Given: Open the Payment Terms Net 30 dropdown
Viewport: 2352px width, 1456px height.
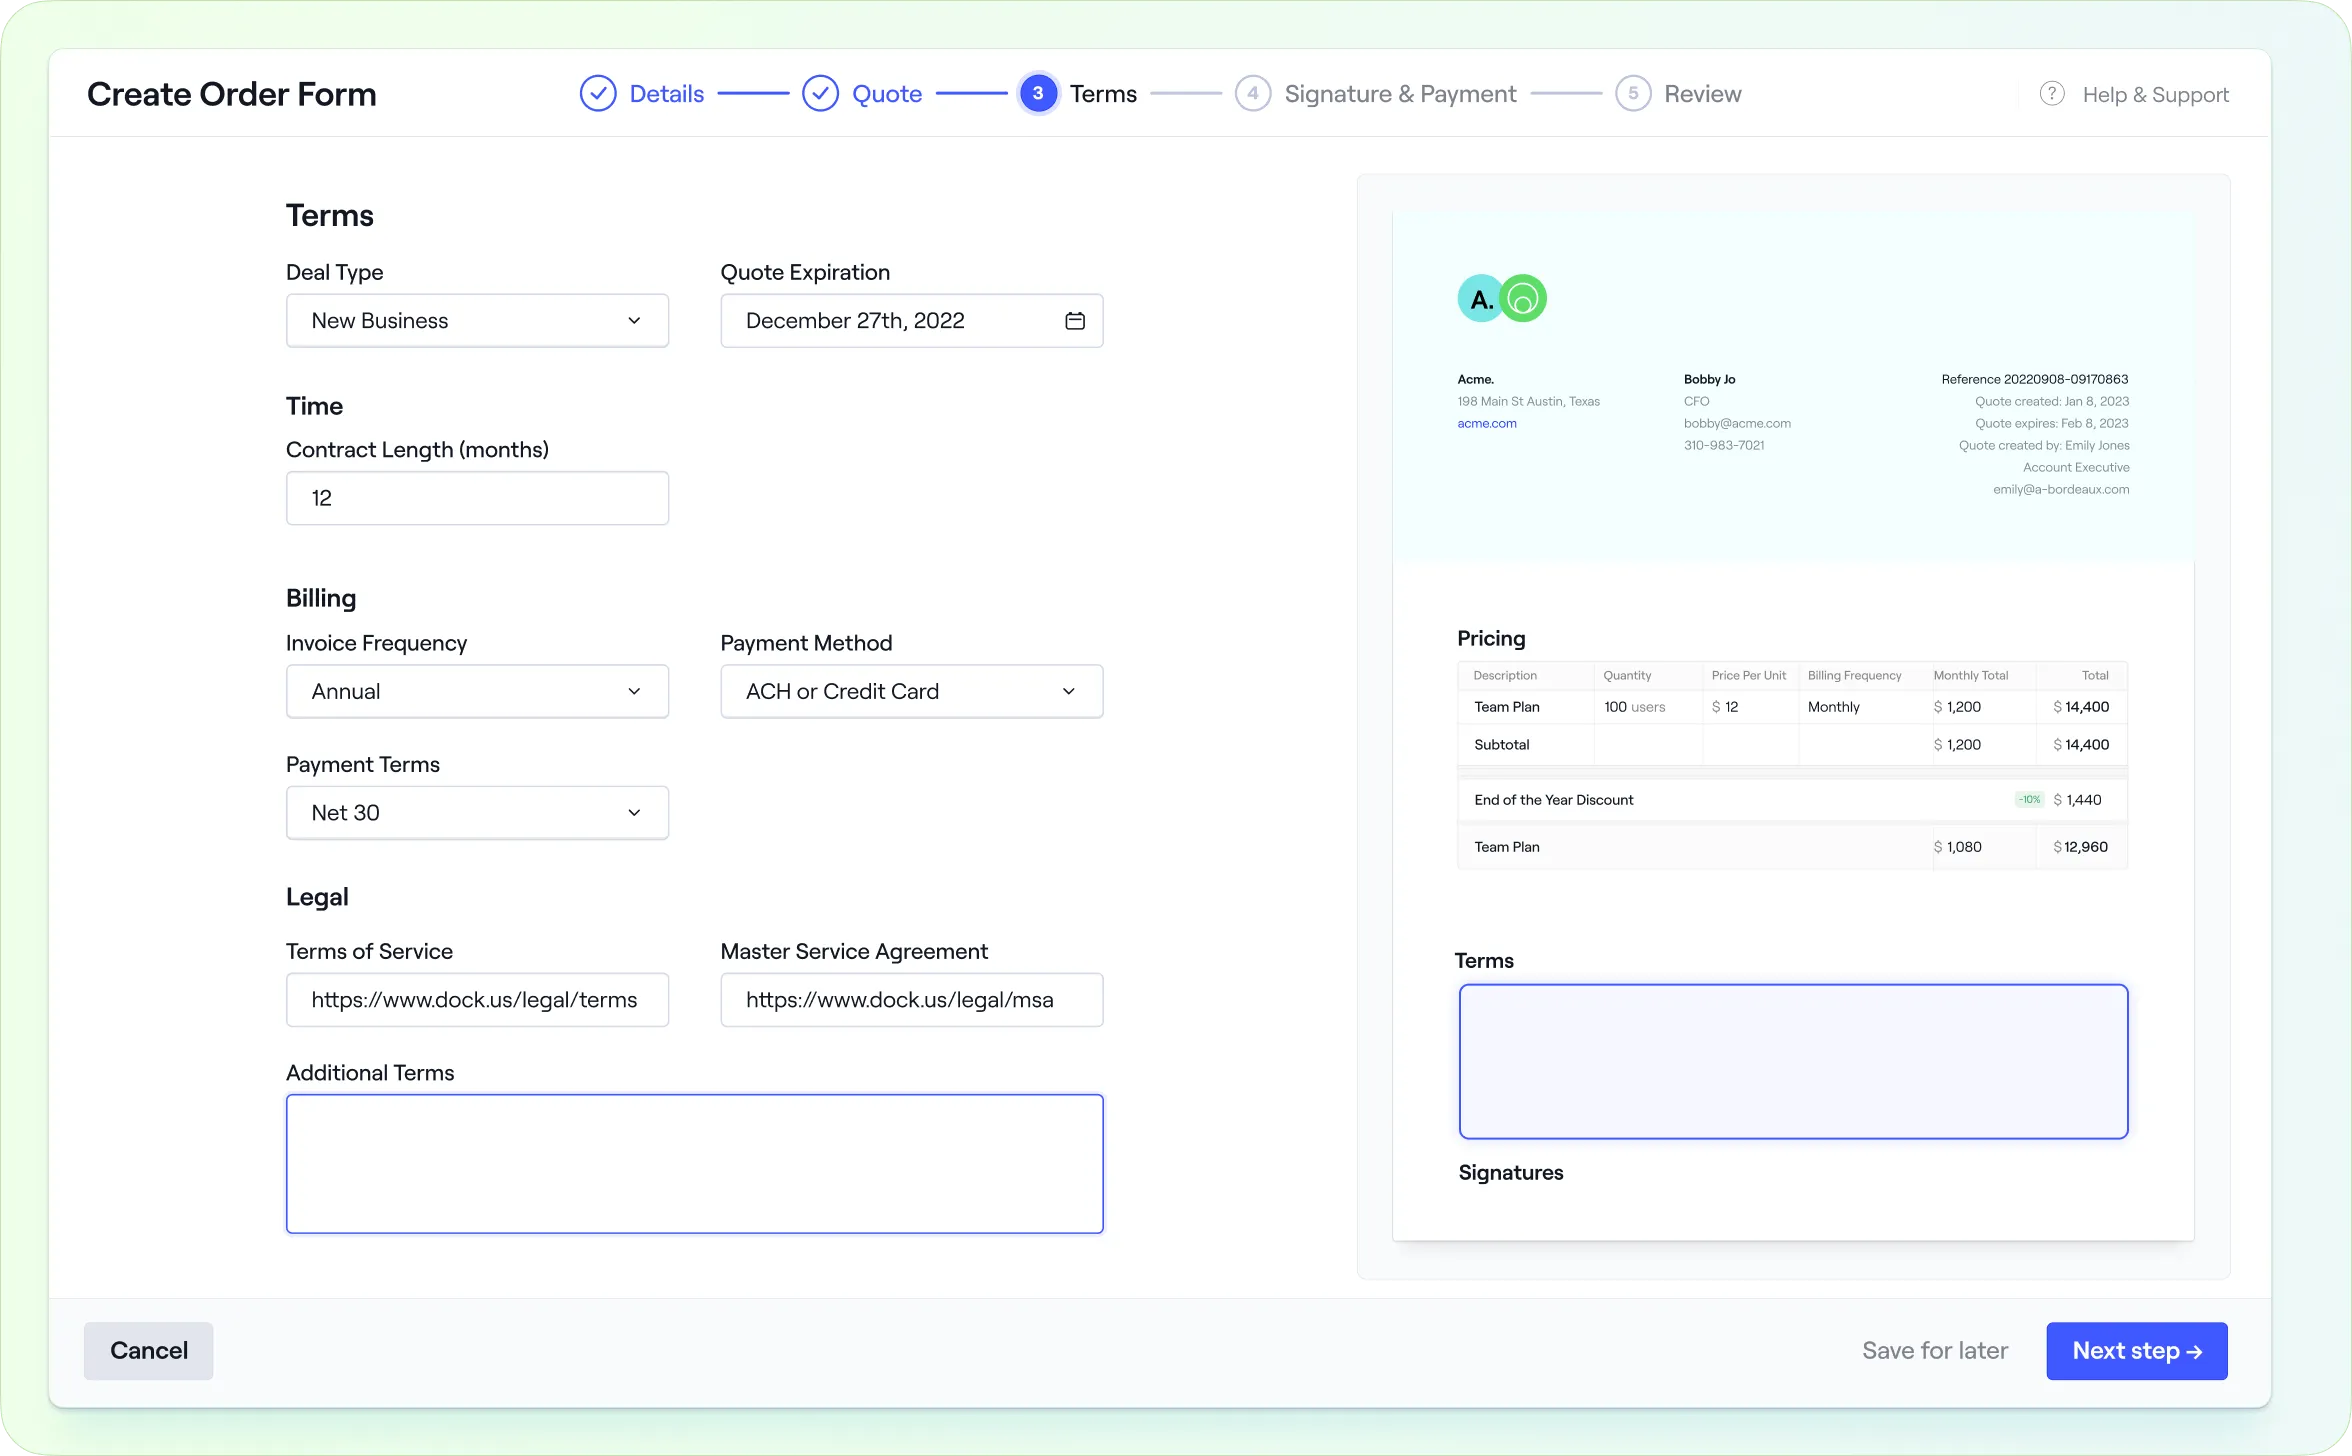Looking at the screenshot, I should tap(477, 813).
